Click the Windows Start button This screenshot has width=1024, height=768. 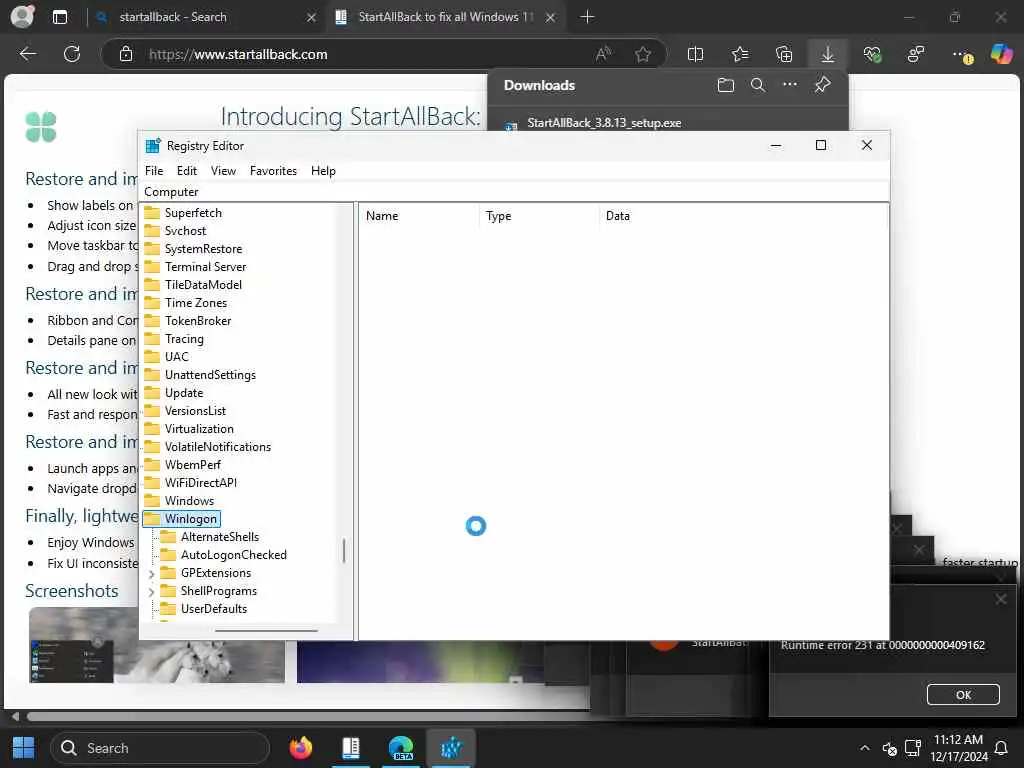24,748
